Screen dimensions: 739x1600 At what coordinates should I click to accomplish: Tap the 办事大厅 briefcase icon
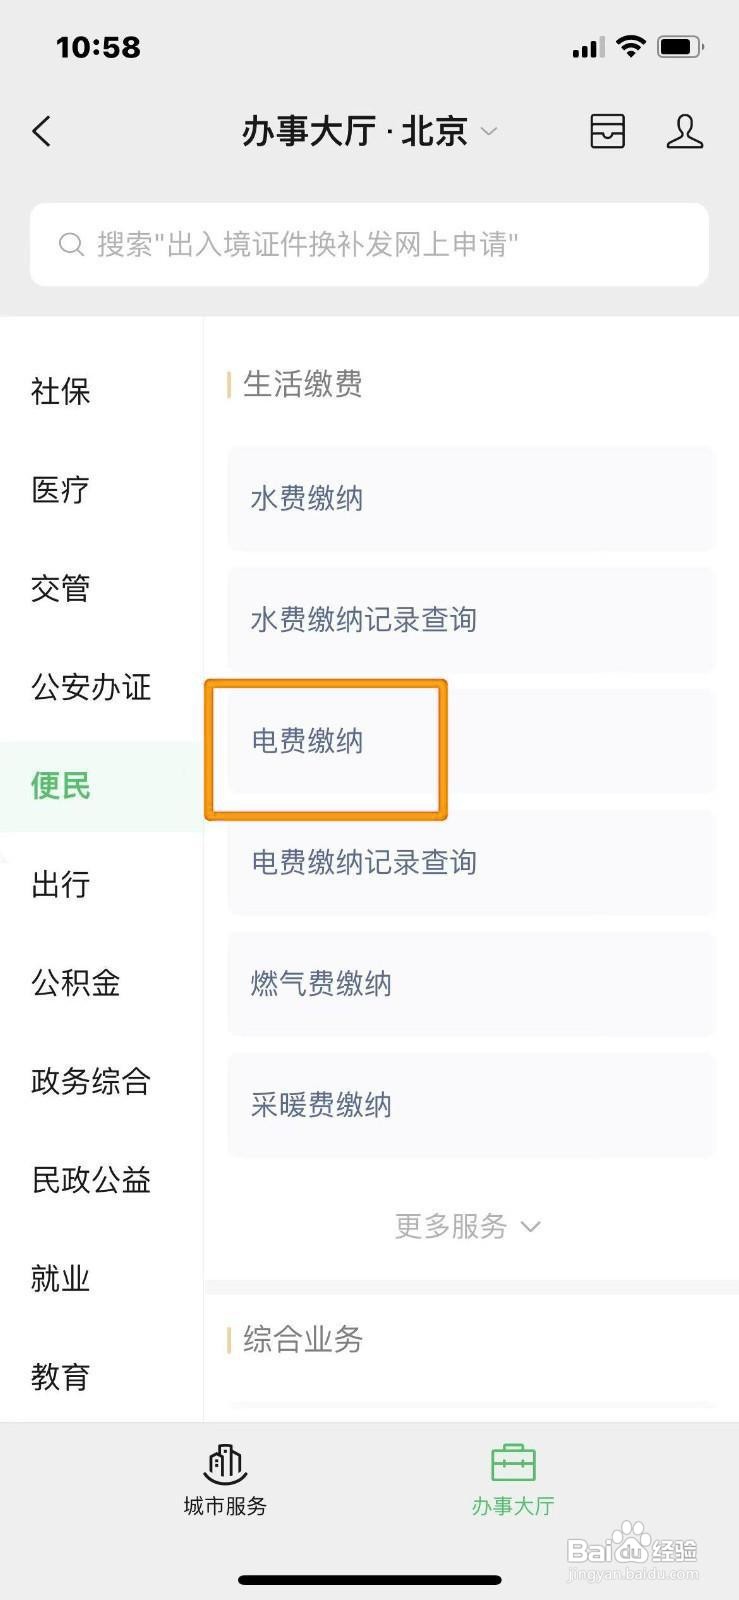(513, 1465)
